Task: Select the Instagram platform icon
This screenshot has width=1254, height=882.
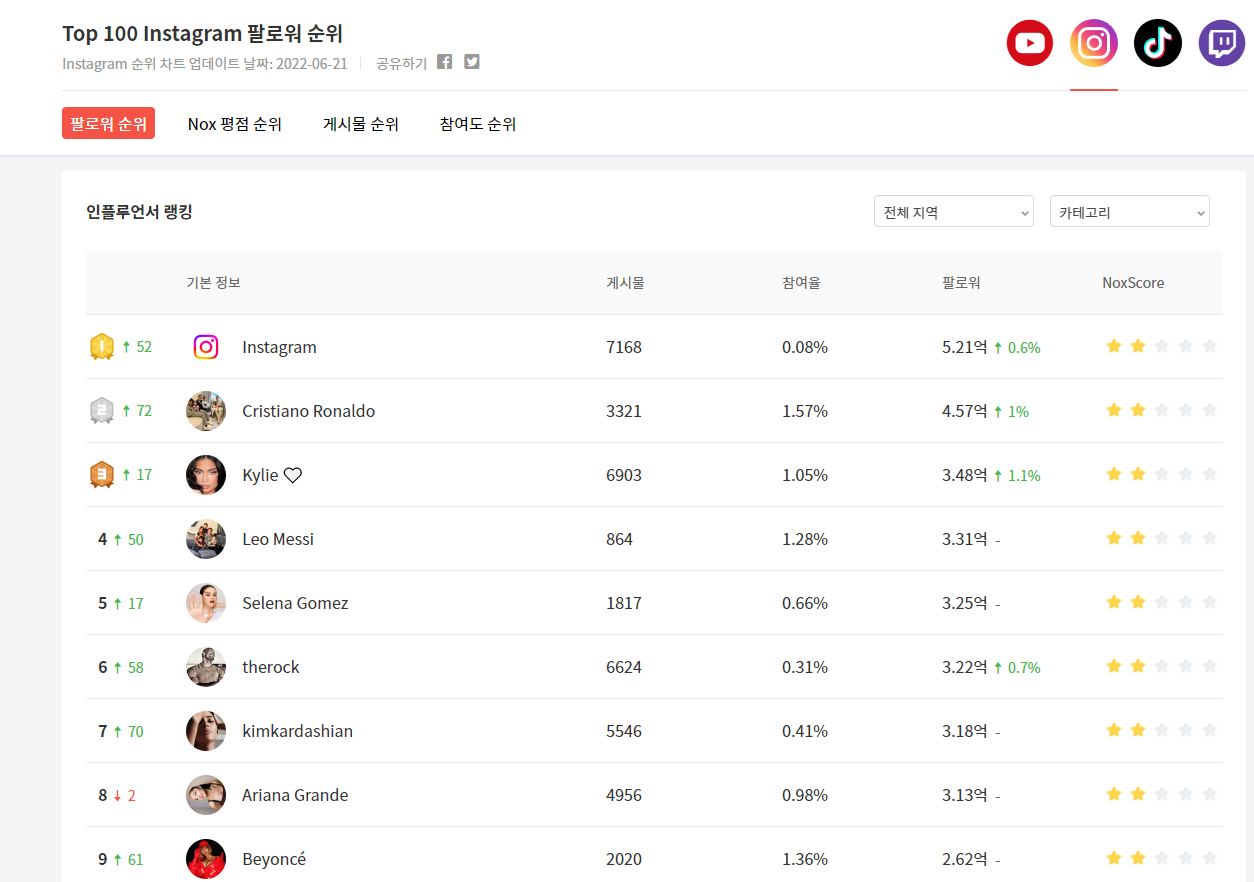Action: point(1094,43)
